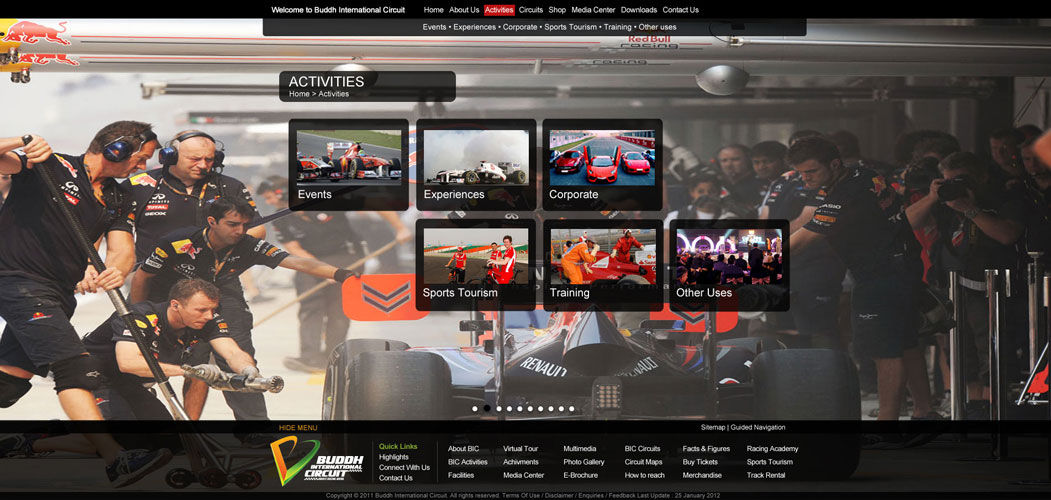Open the Sports Tourism tile
Screen dimensions: 1051x500
click(475, 264)
